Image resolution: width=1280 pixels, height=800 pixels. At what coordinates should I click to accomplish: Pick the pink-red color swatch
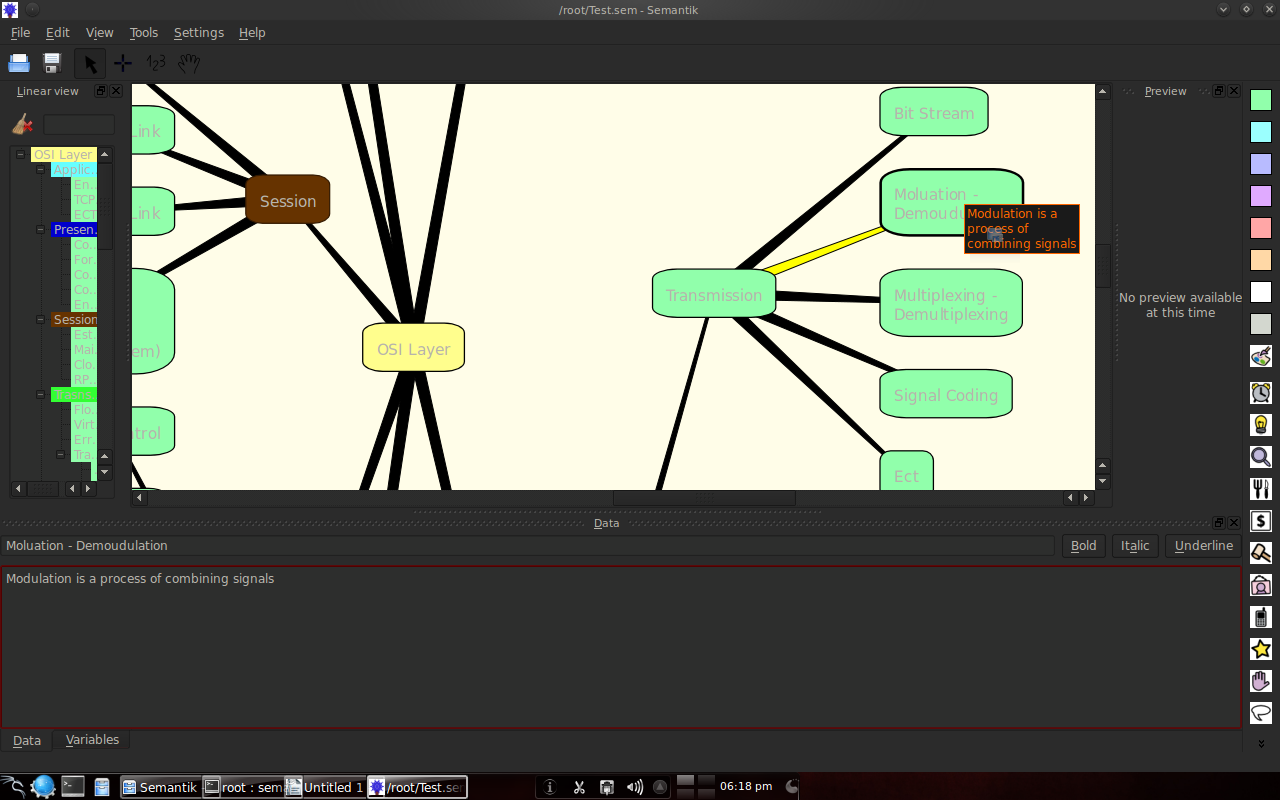(1261, 228)
